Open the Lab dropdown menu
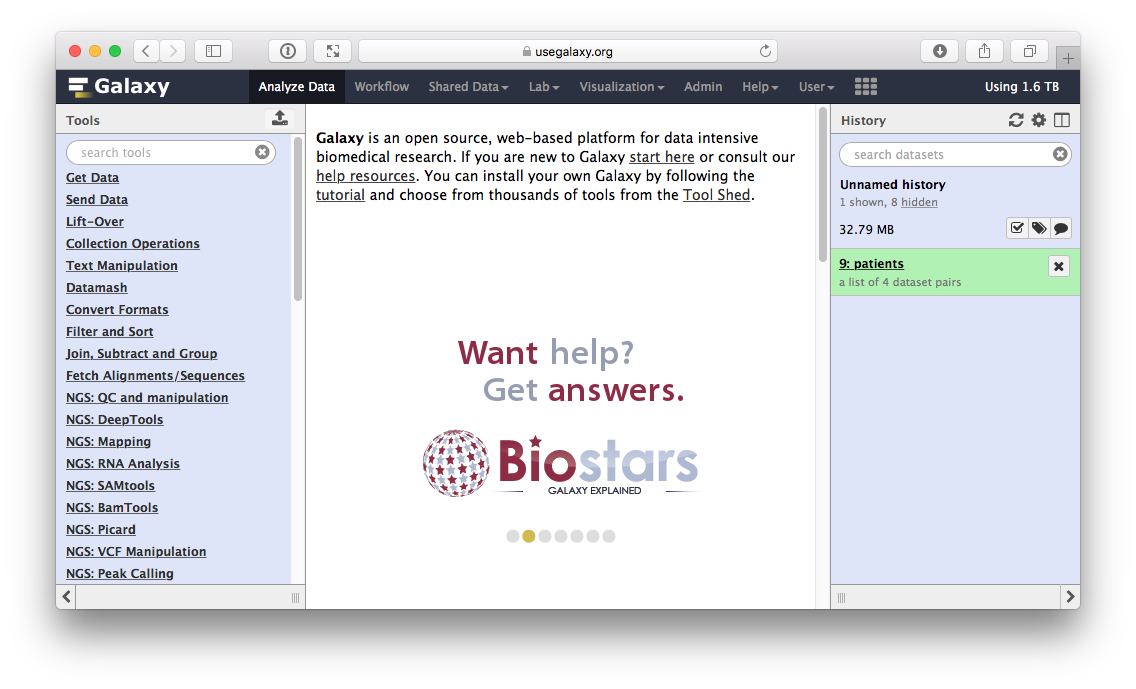 point(544,87)
